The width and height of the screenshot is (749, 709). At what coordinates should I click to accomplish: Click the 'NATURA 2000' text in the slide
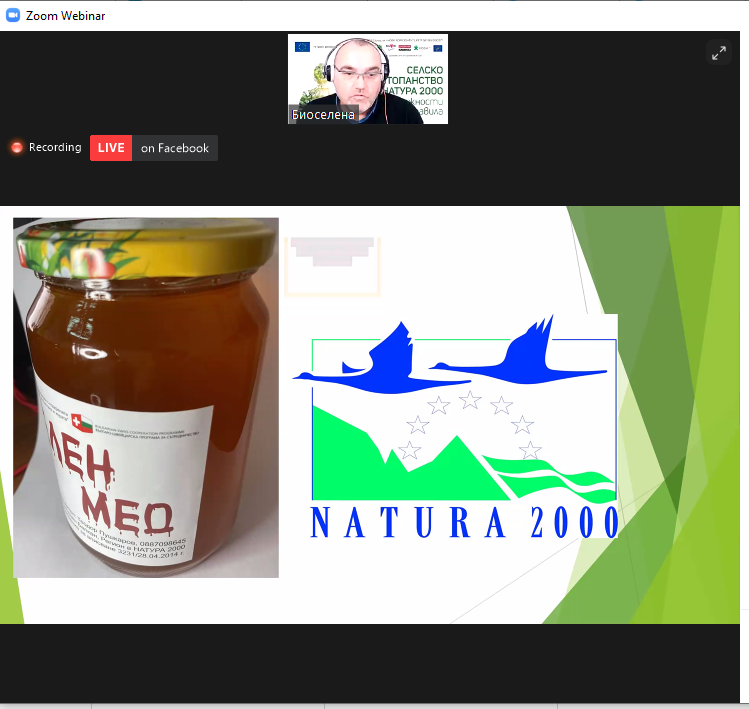(465, 523)
